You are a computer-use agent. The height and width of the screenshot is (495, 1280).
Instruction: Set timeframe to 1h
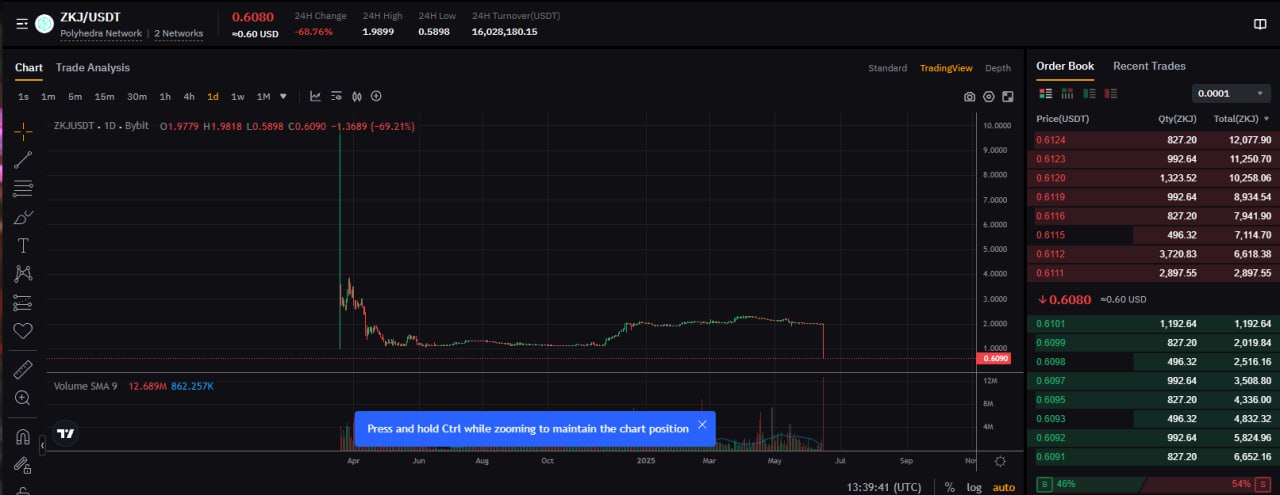(x=165, y=97)
